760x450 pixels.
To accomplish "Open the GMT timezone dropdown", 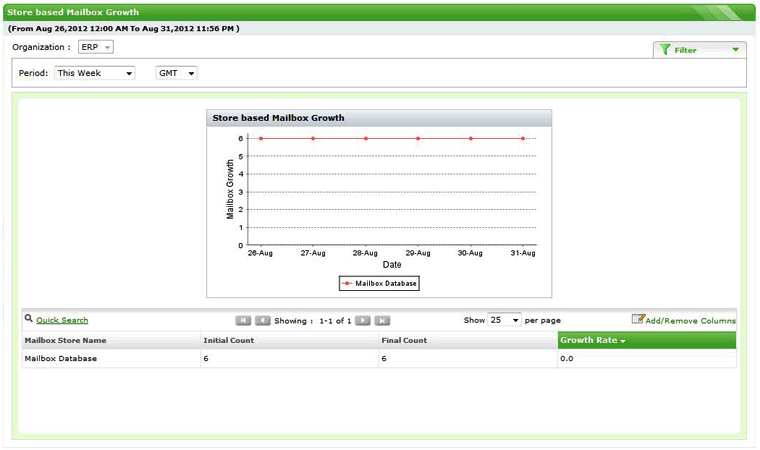I will point(176,73).
